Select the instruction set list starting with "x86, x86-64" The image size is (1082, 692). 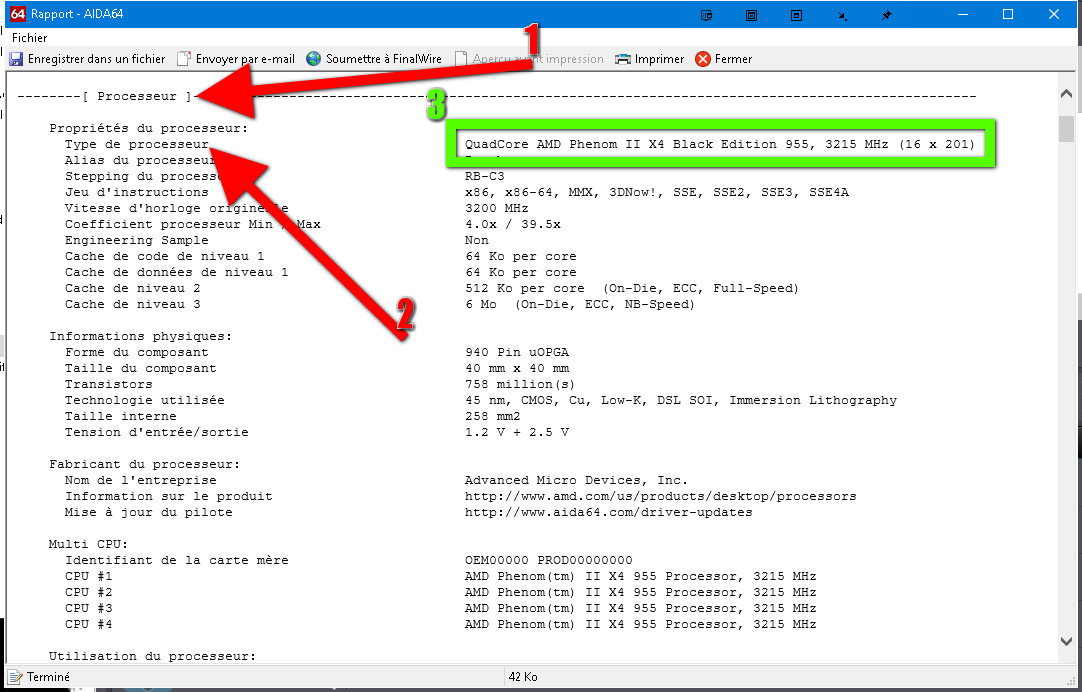(657, 192)
